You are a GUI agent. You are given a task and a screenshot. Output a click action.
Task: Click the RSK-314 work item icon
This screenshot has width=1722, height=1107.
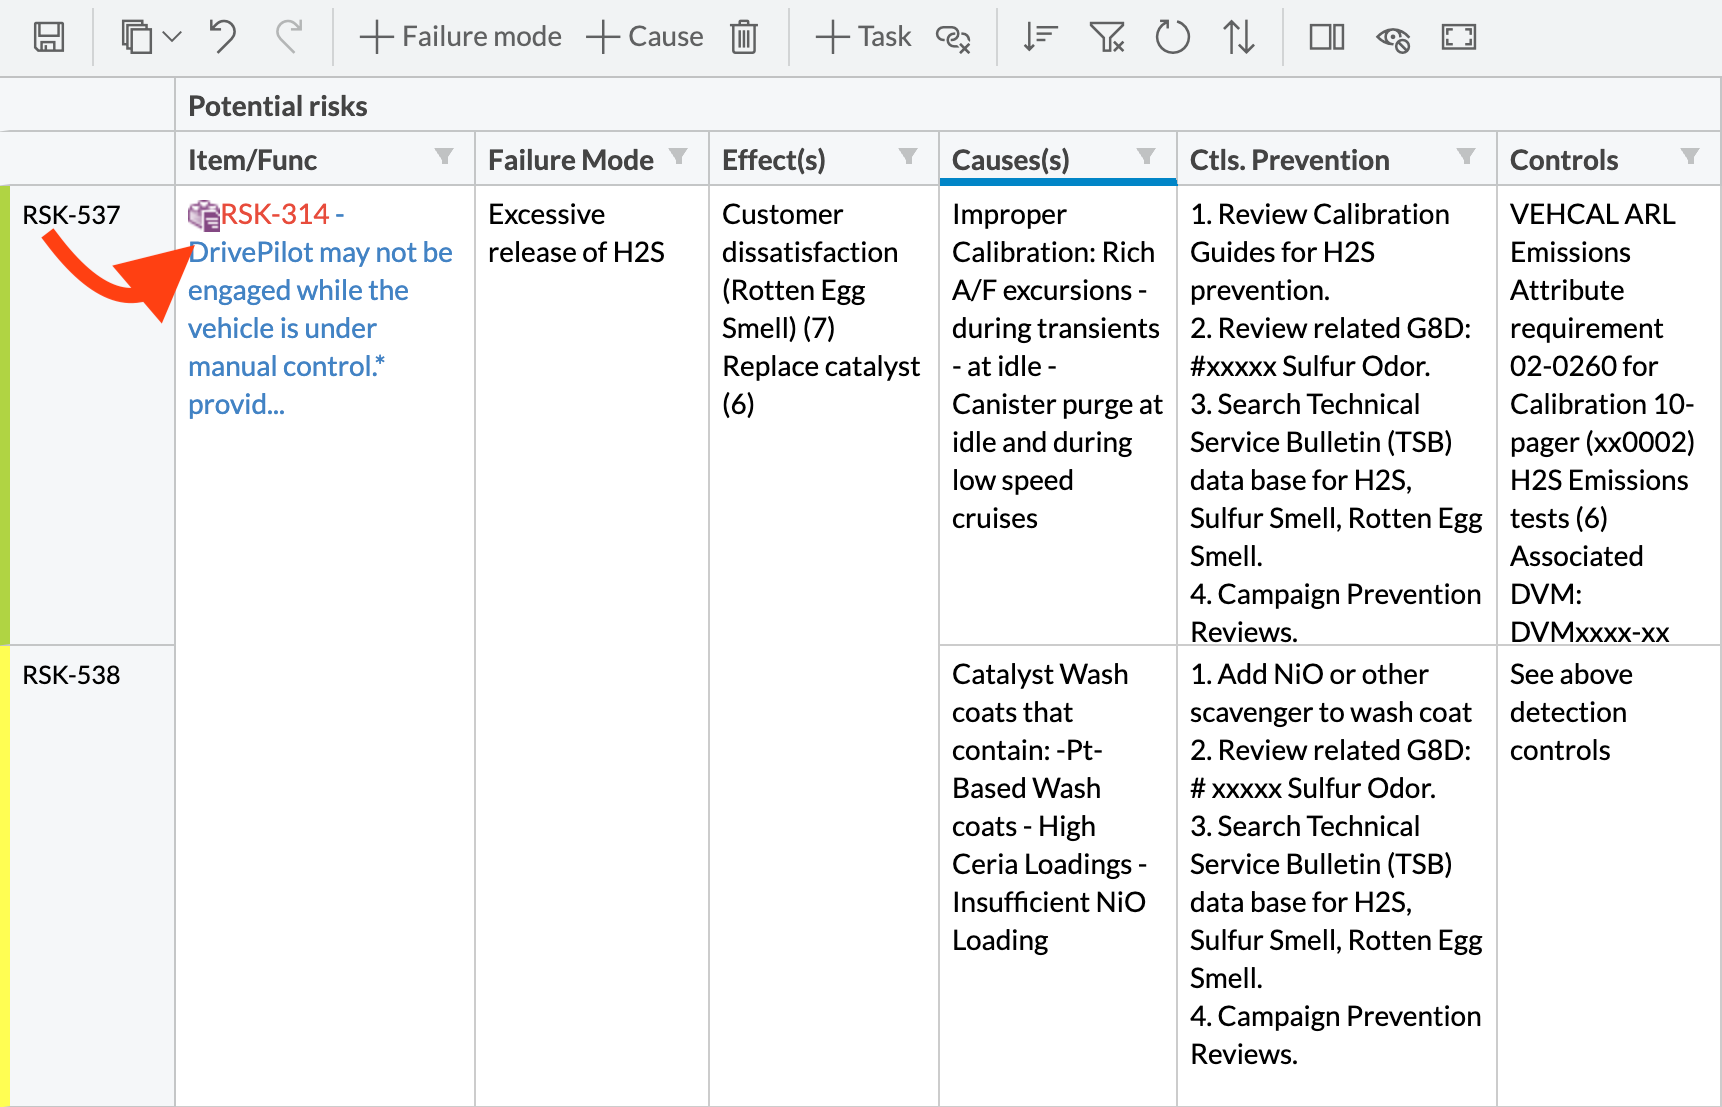click(204, 215)
